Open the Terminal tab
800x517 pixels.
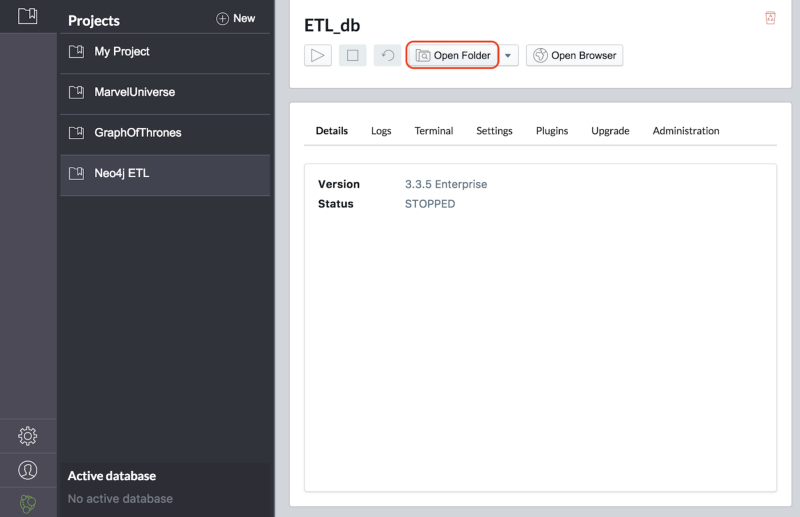click(434, 131)
